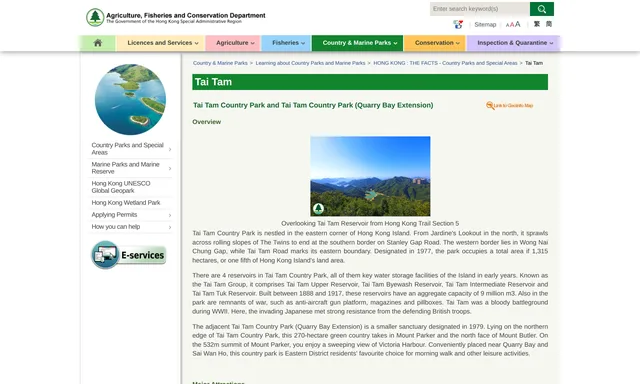Select the medium text size A

click(x=512, y=25)
